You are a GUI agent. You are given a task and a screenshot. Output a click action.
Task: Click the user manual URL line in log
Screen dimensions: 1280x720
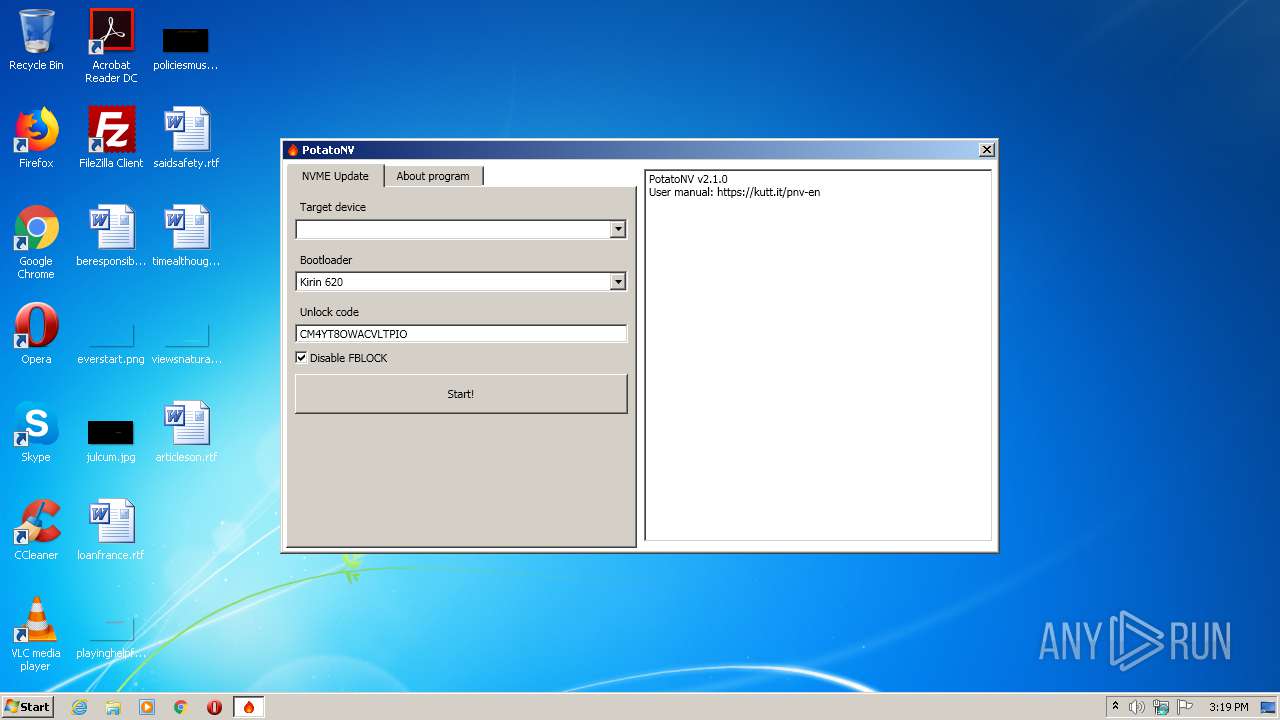tap(734, 192)
